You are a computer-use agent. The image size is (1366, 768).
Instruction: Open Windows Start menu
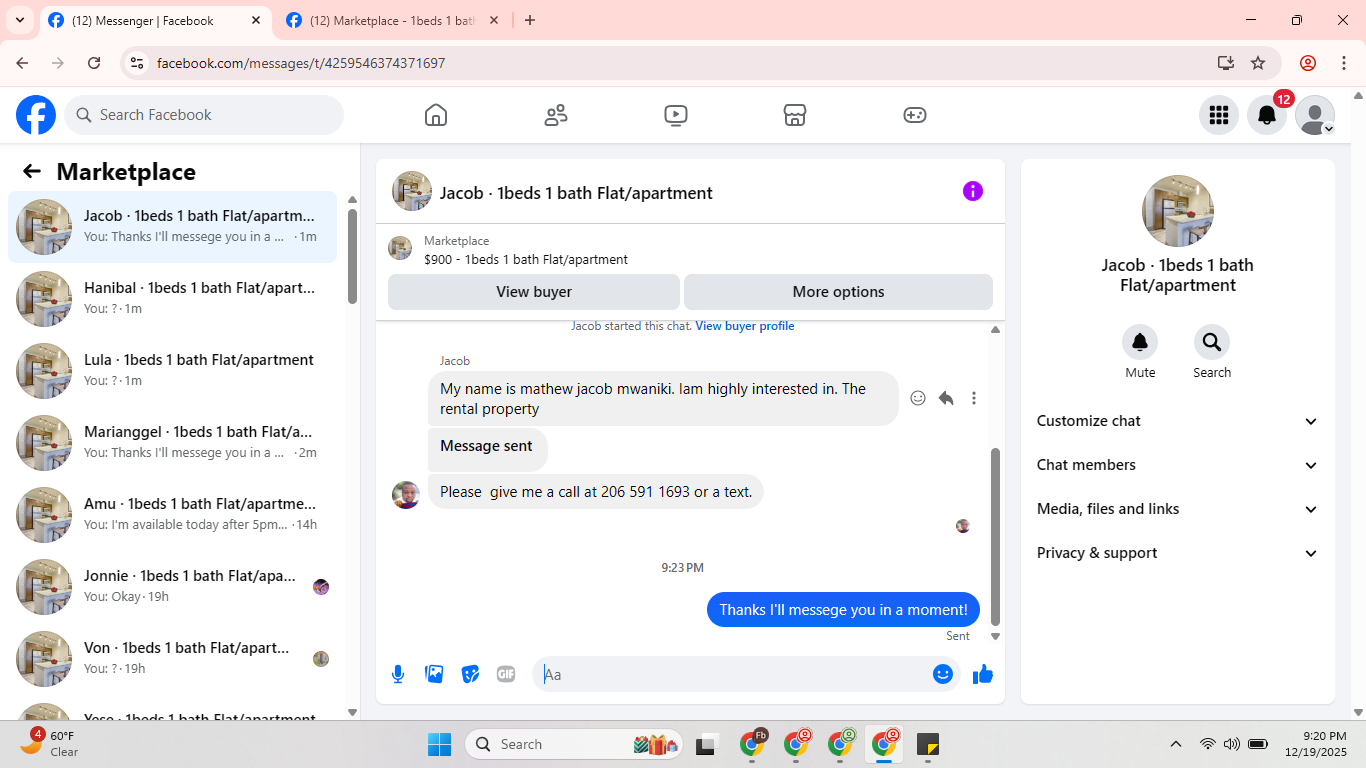(440, 744)
